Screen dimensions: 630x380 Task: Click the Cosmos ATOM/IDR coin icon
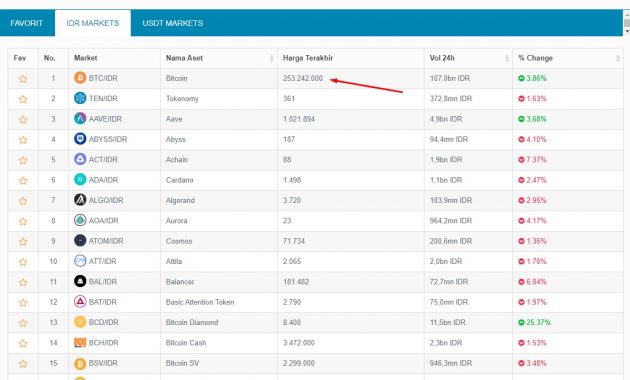(x=80, y=241)
